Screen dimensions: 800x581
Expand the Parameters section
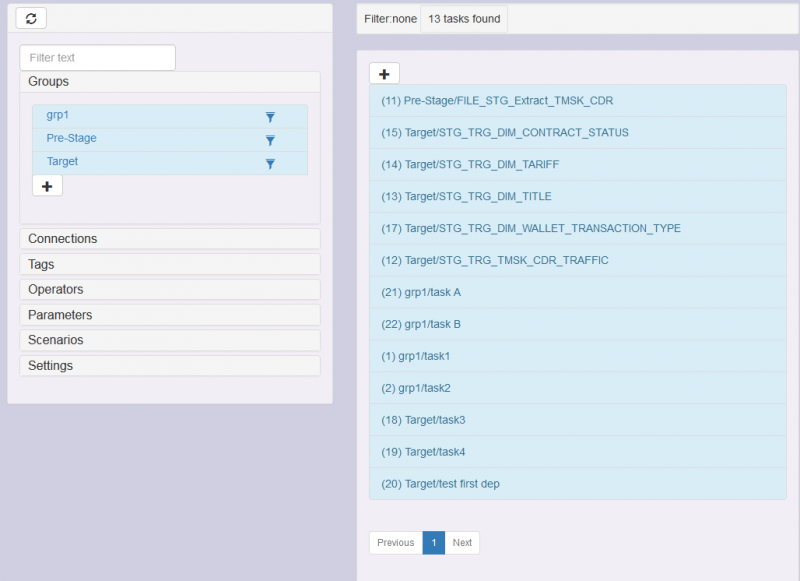pyautogui.click(x=170, y=315)
